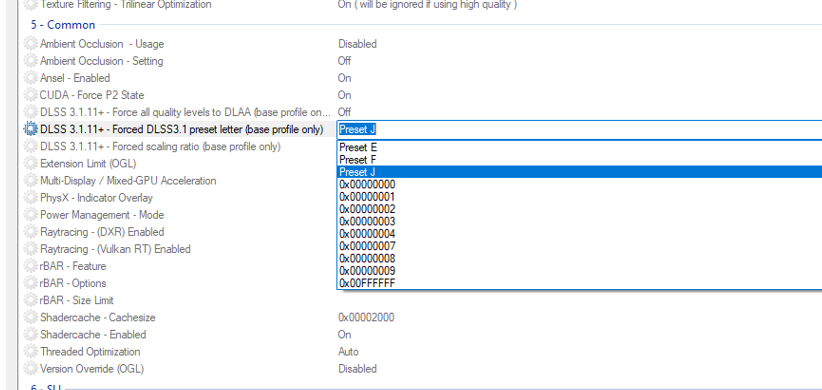The width and height of the screenshot is (822, 390).
Task: Click blue gear icon beside Forced DLSS3.1 preset letter
Action: click(31, 129)
